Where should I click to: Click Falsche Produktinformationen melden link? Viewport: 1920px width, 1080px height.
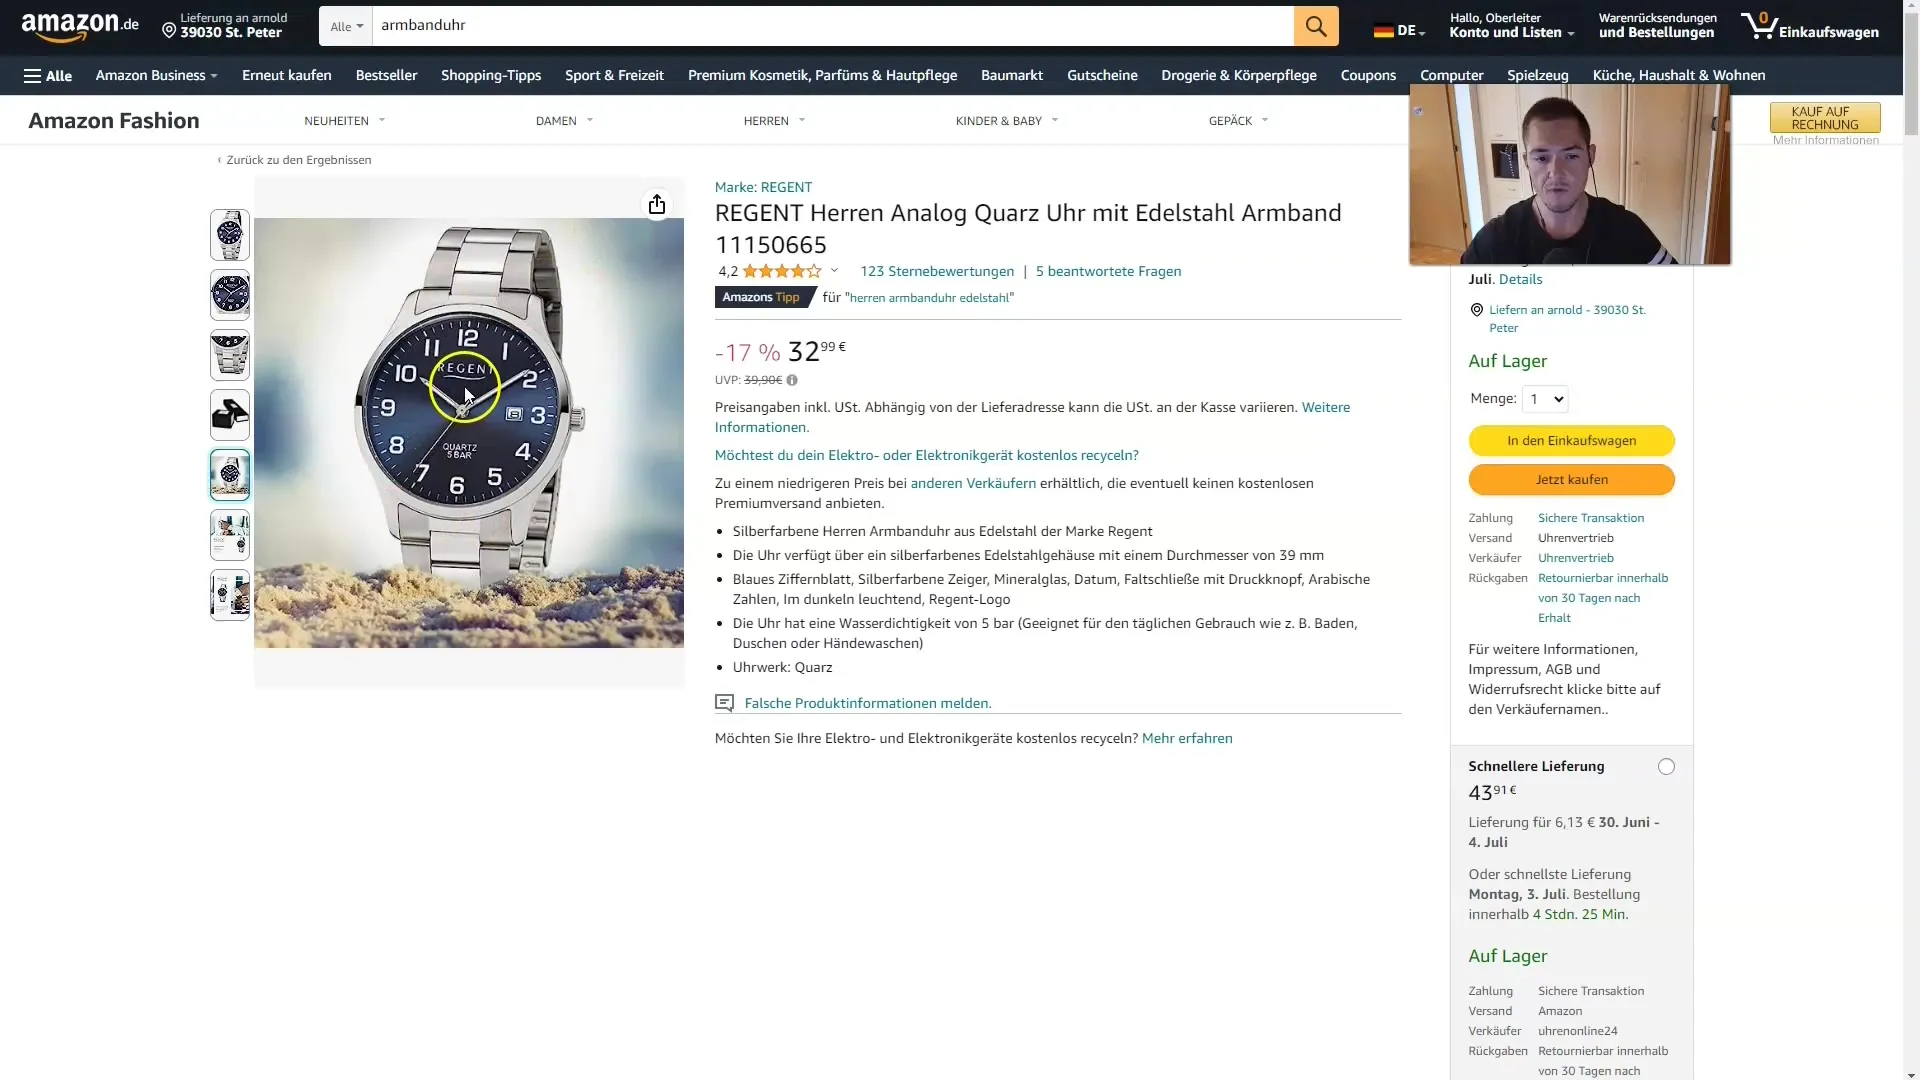point(866,702)
